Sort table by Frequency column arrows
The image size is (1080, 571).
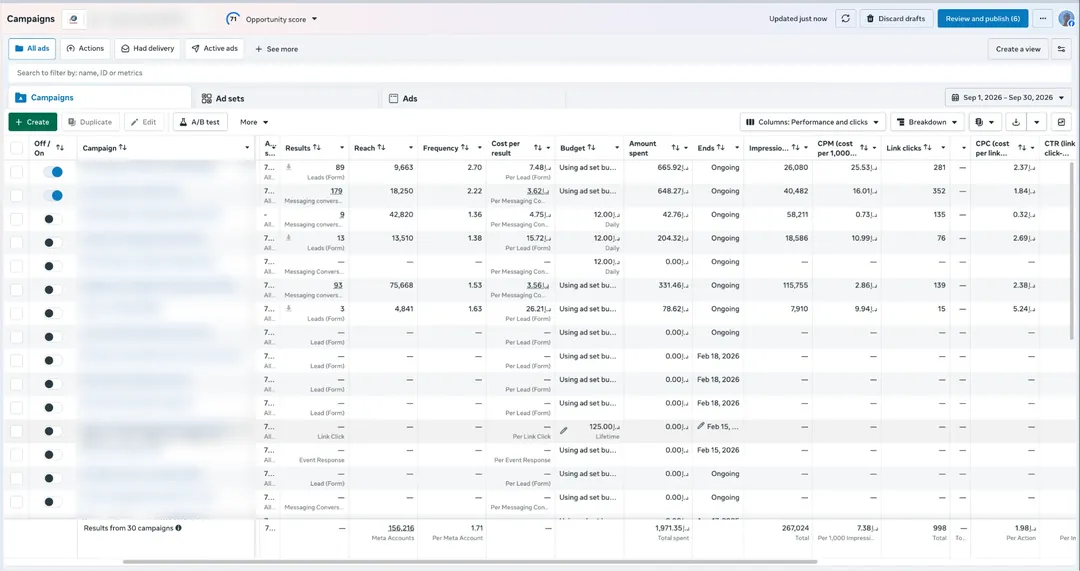tap(465, 147)
